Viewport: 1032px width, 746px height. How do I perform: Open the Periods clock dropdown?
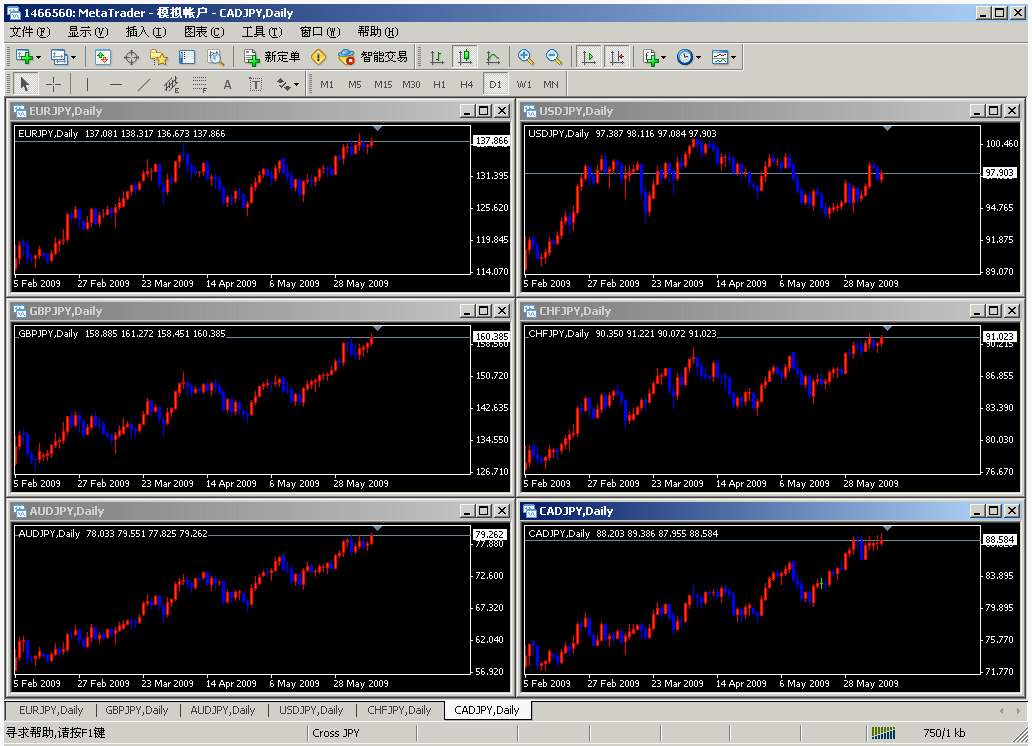[x=688, y=57]
